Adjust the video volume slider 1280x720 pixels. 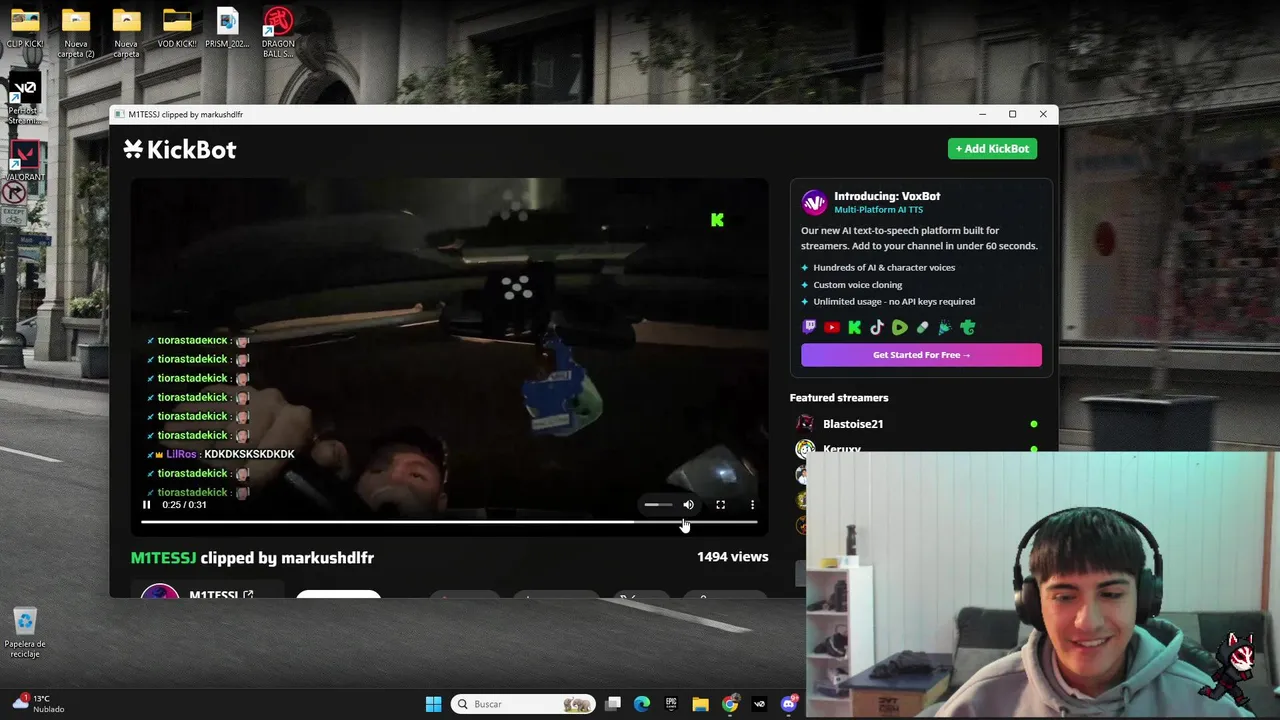tap(658, 505)
